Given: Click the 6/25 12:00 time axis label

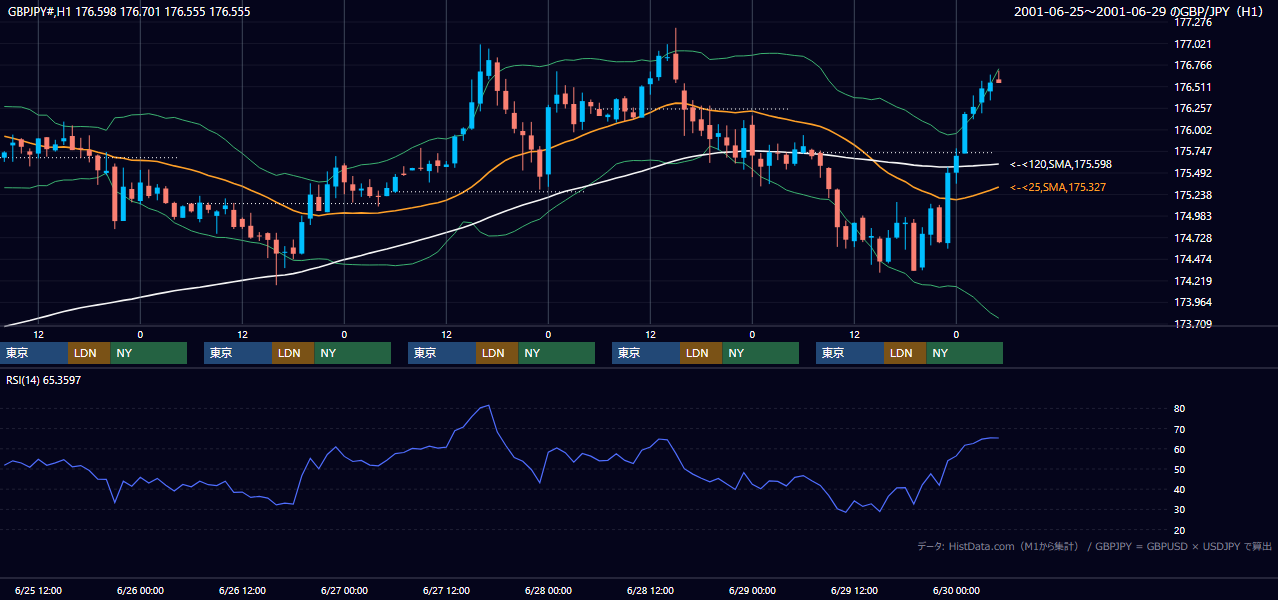Looking at the screenshot, I should (37, 590).
